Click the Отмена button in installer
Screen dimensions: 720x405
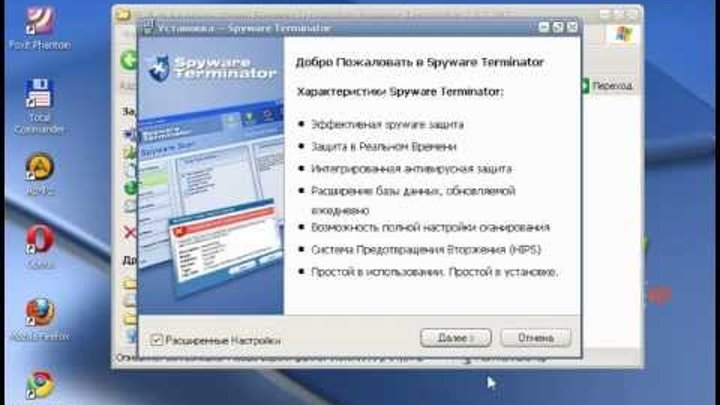(x=535, y=338)
